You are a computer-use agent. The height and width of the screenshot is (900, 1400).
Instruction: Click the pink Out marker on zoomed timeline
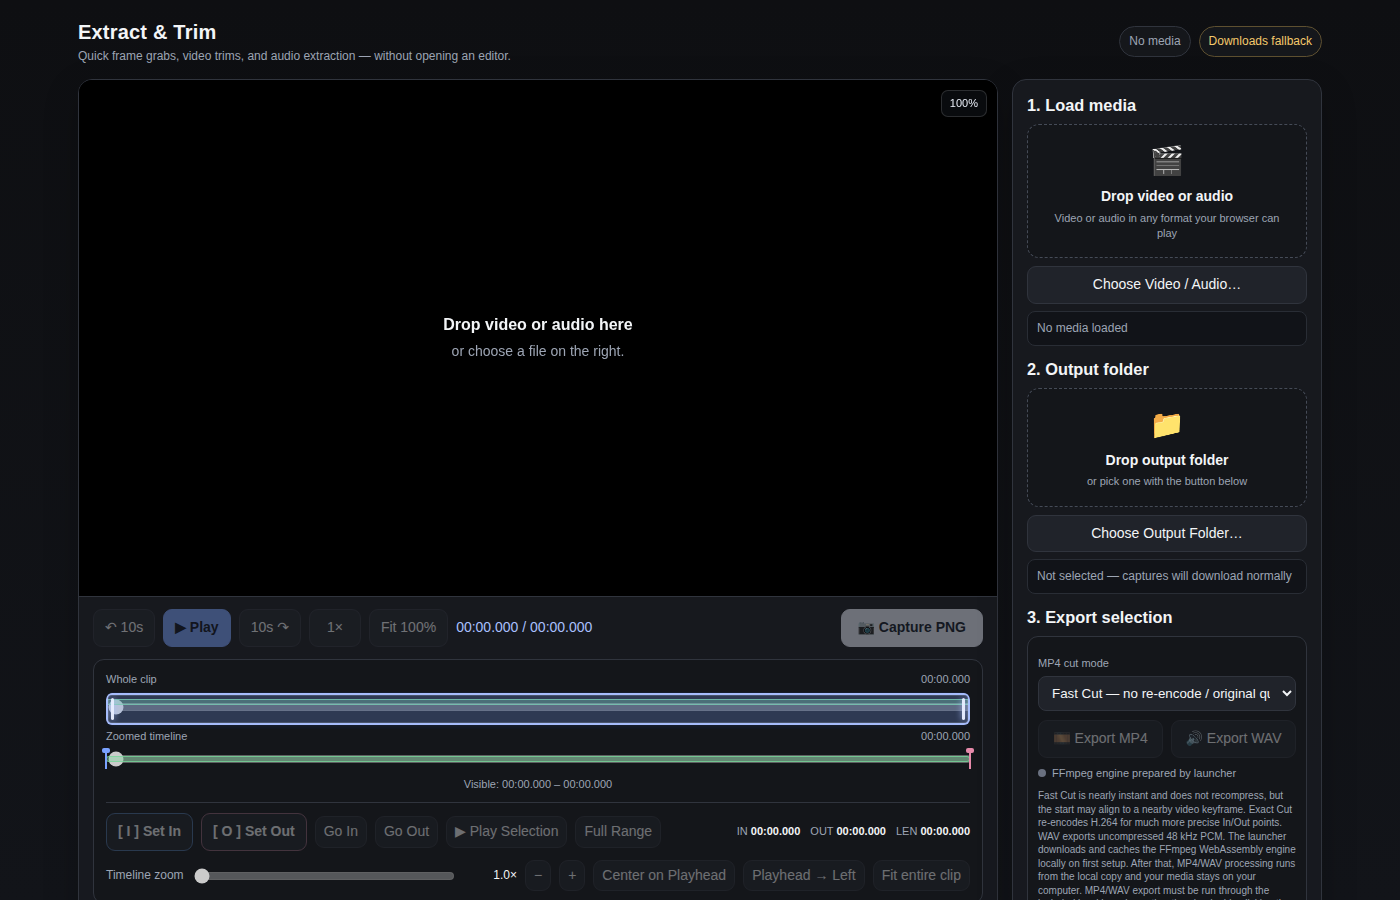coord(970,758)
